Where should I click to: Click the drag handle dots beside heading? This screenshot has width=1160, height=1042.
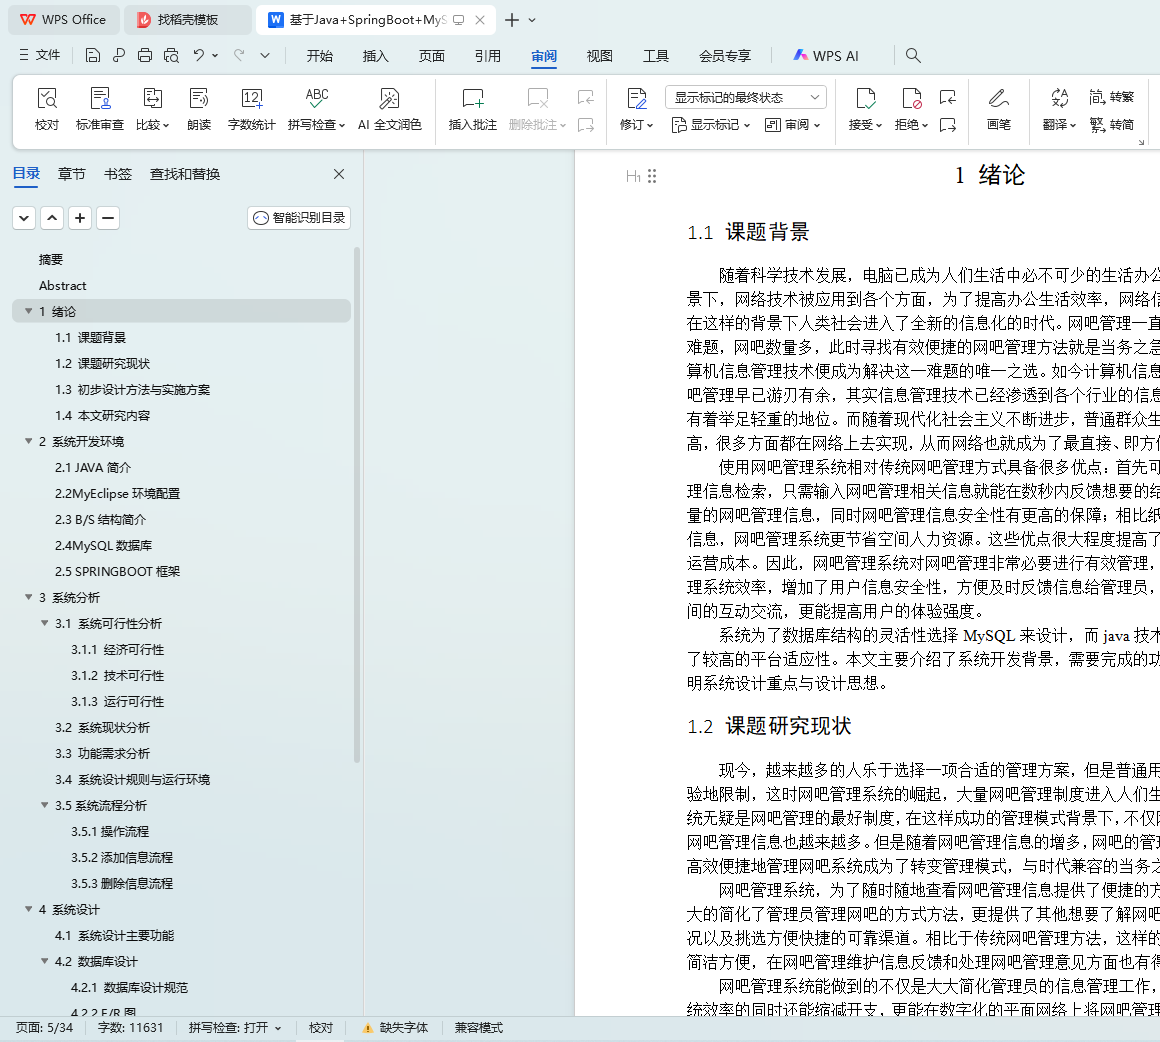coord(652,176)
